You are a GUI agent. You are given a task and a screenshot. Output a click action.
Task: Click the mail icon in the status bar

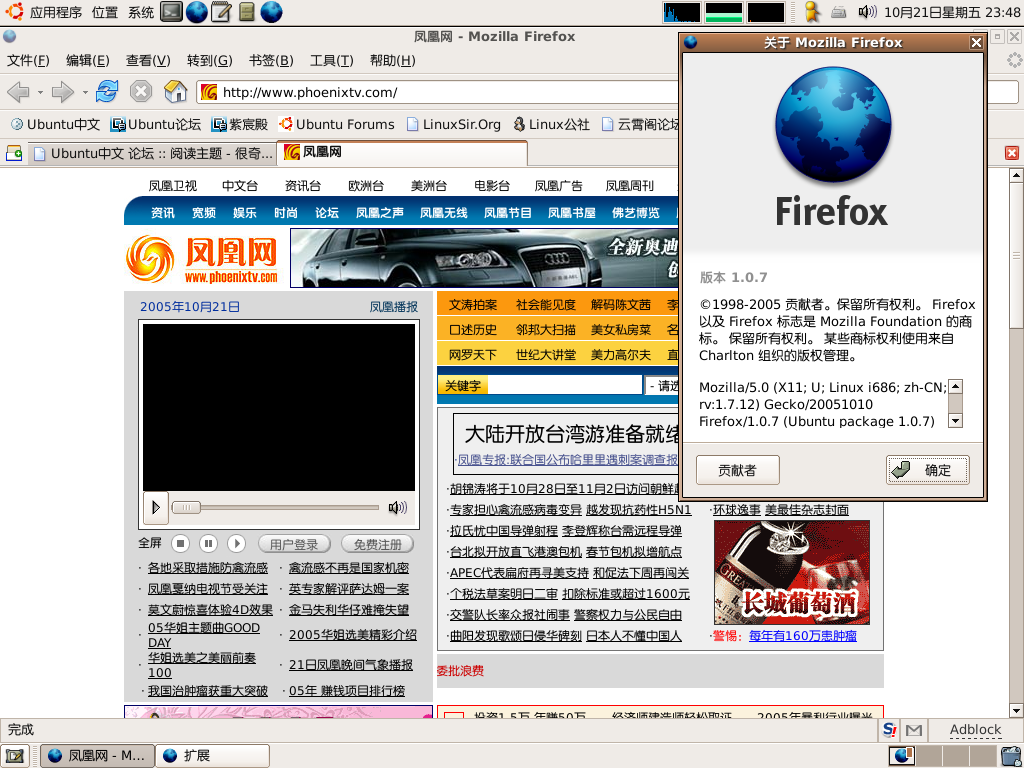click(914, 730)
